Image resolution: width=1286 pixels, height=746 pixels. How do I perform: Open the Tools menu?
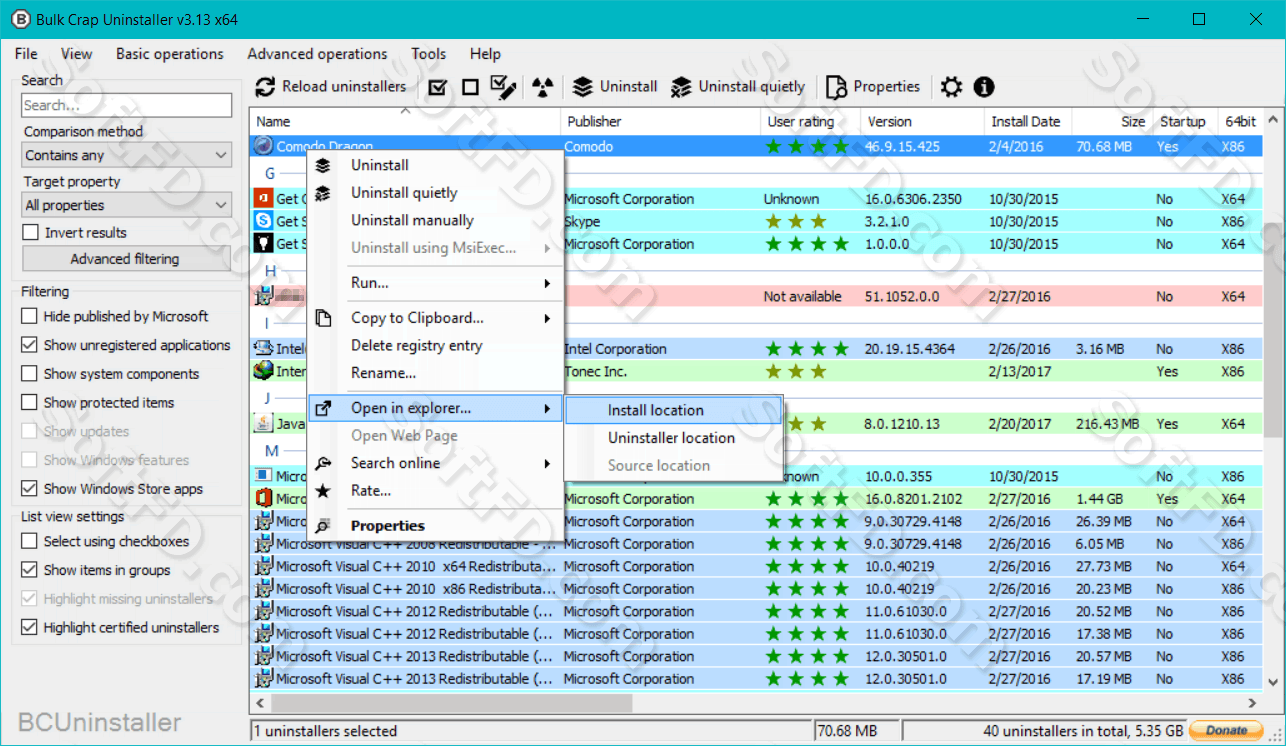click(x=429, y=54)
